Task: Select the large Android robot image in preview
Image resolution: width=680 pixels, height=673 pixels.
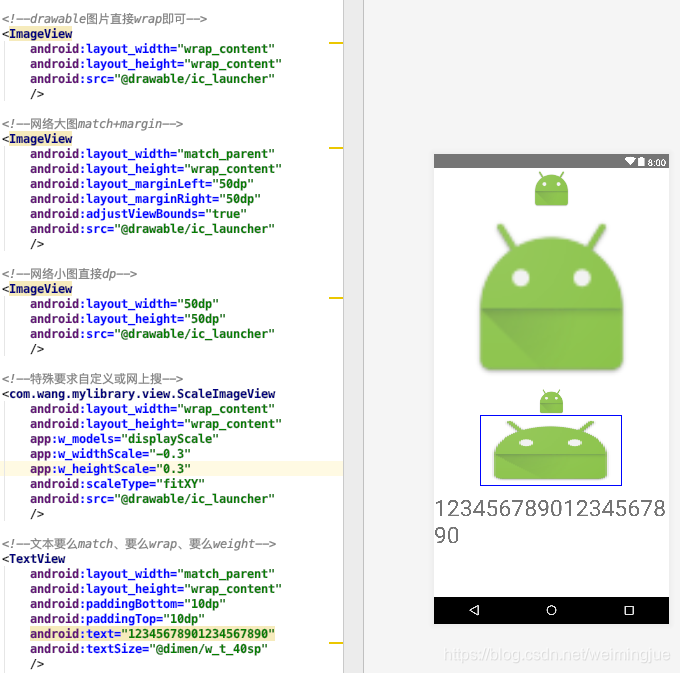Action: 551,297
